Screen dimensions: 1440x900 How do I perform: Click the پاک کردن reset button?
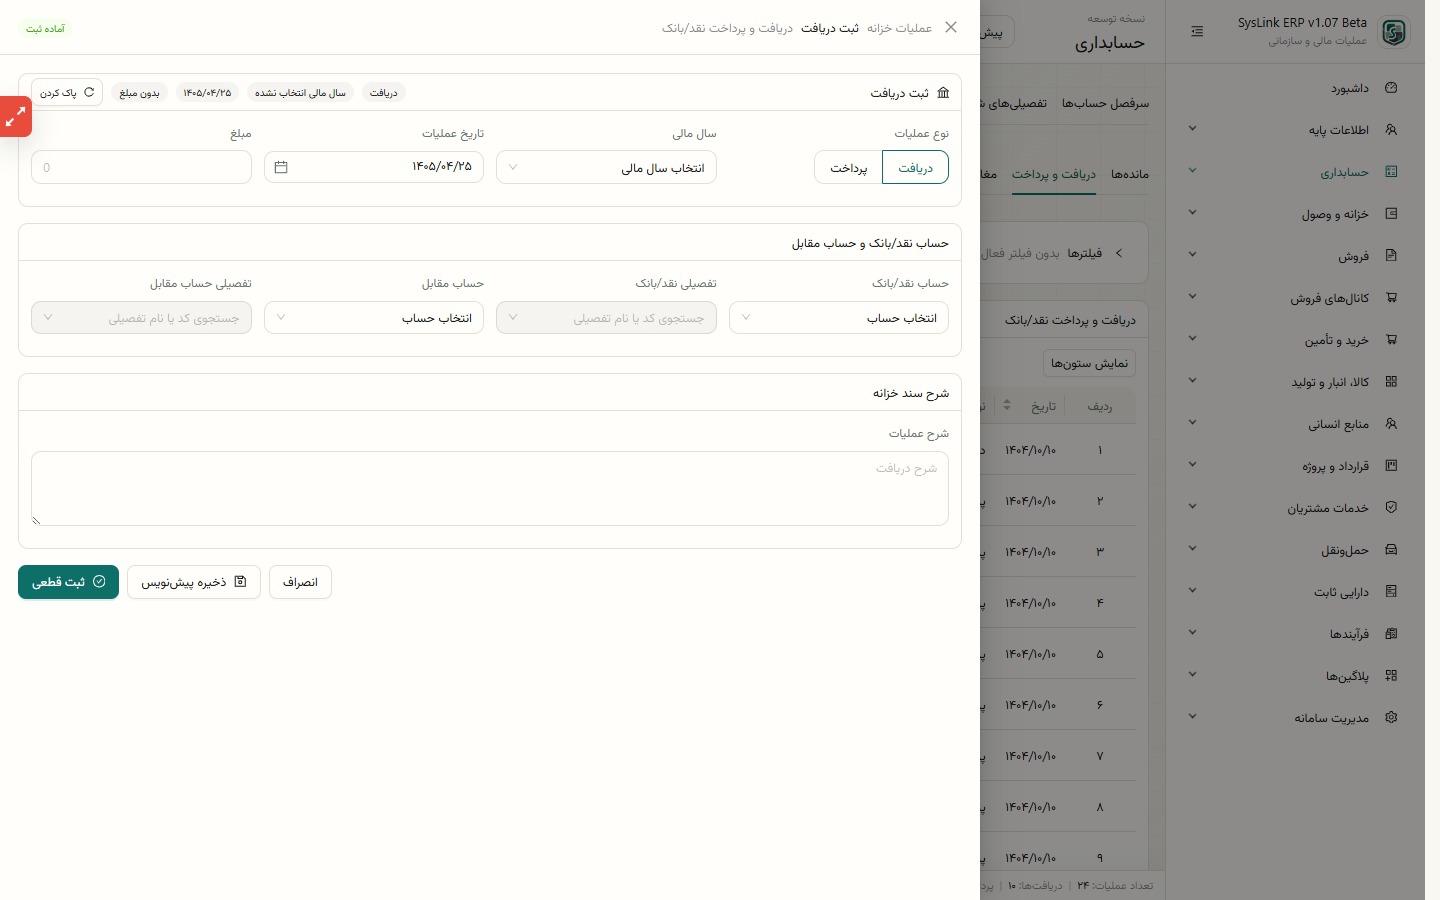coord(67,92)
